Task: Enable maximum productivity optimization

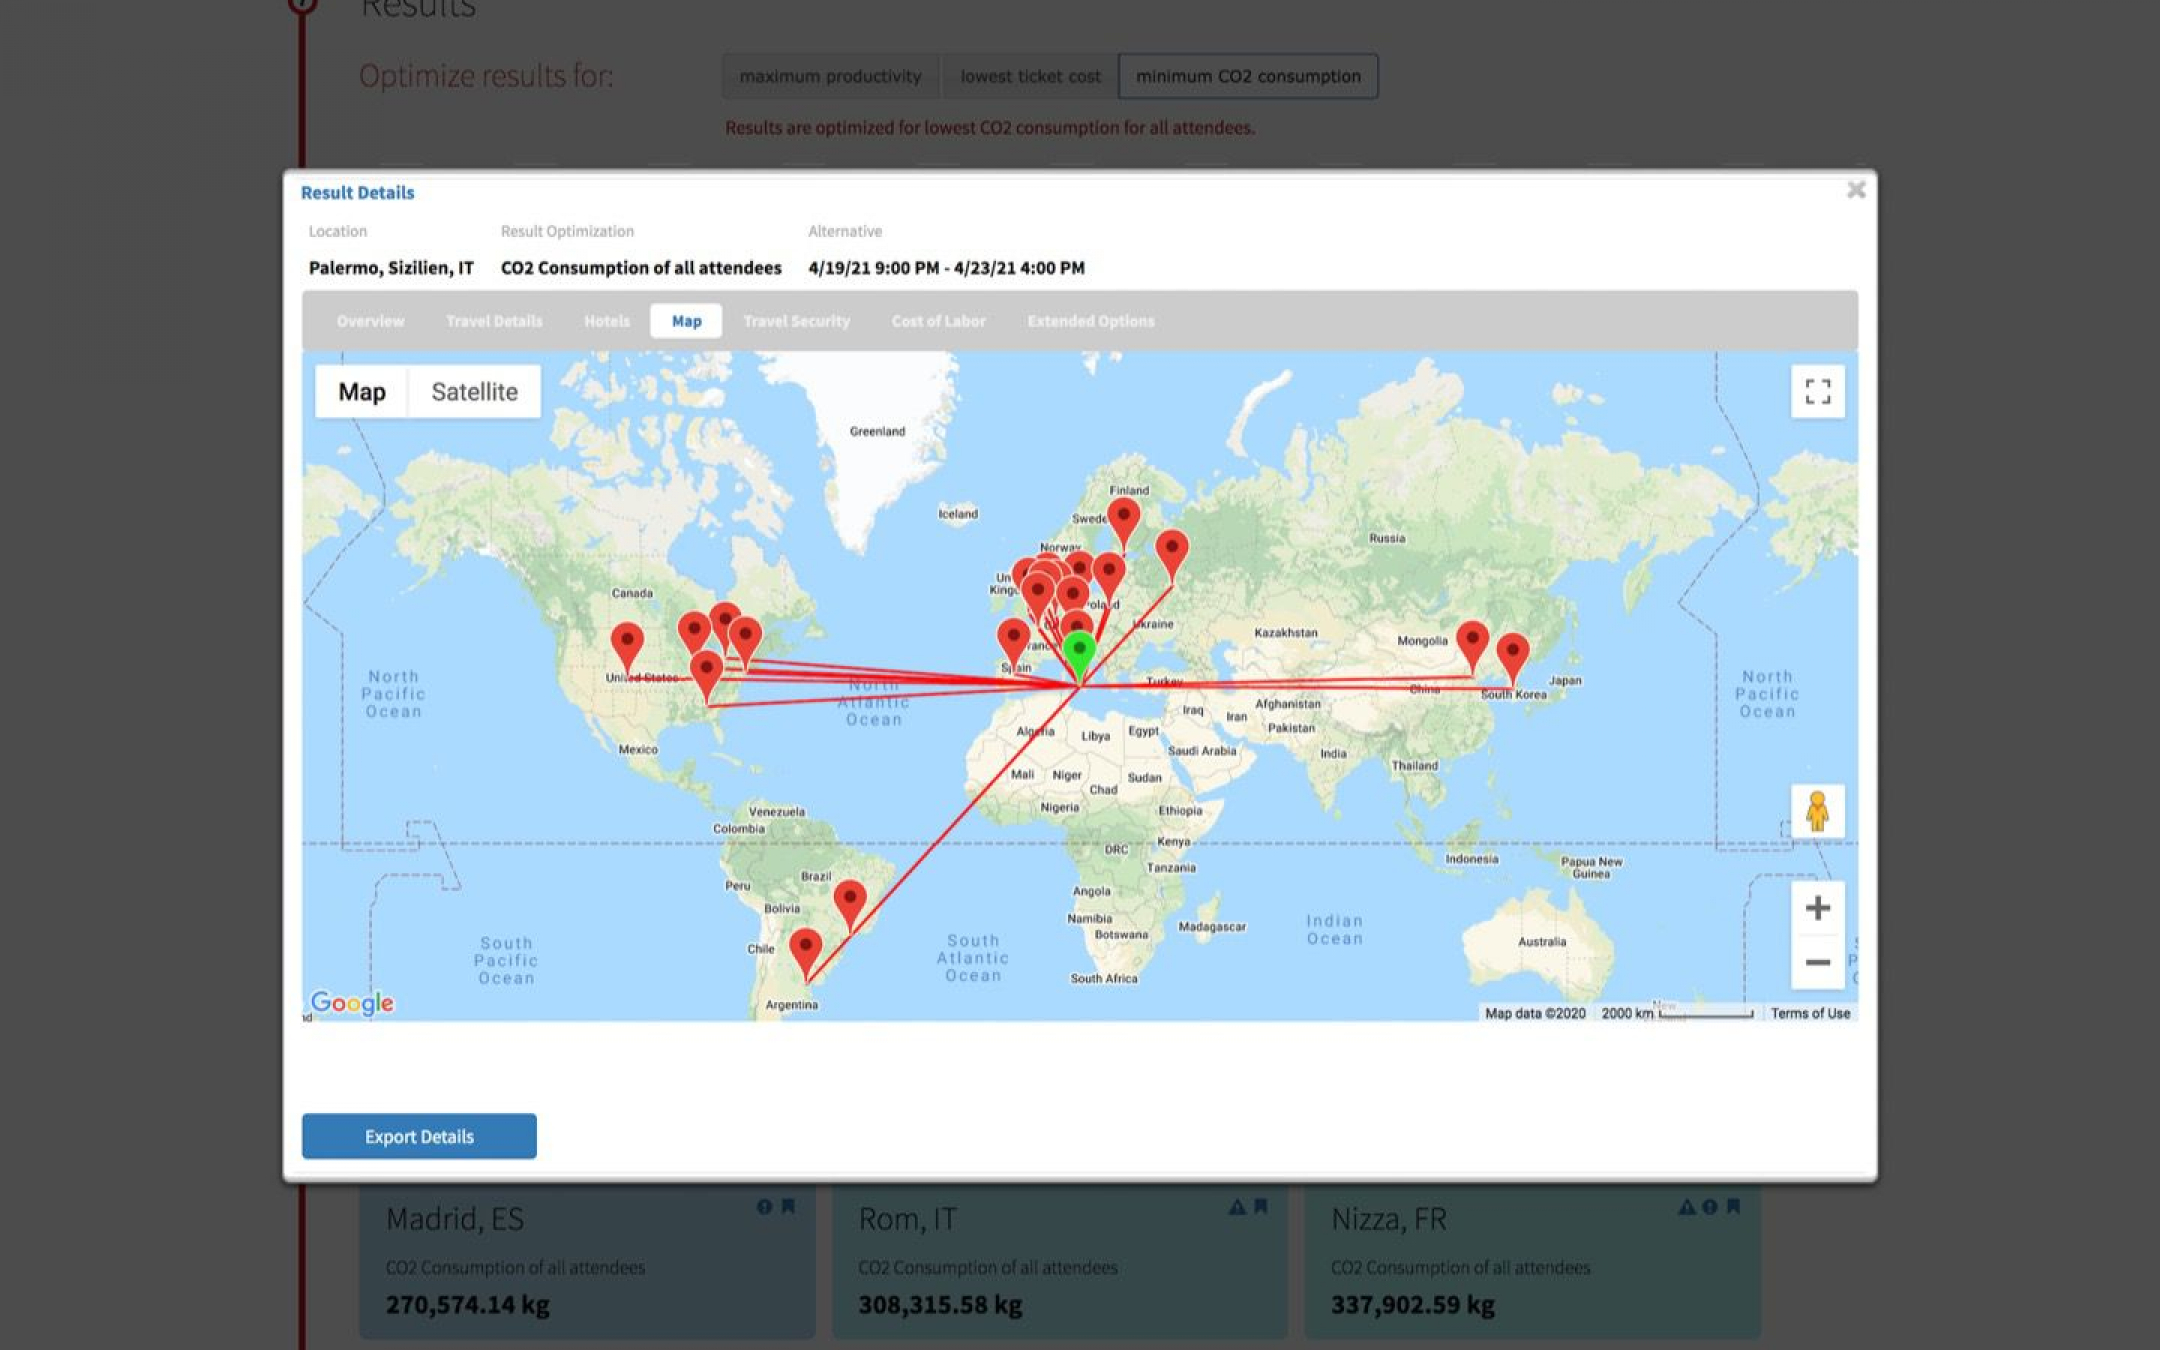Action: click(x=831, y=76)
